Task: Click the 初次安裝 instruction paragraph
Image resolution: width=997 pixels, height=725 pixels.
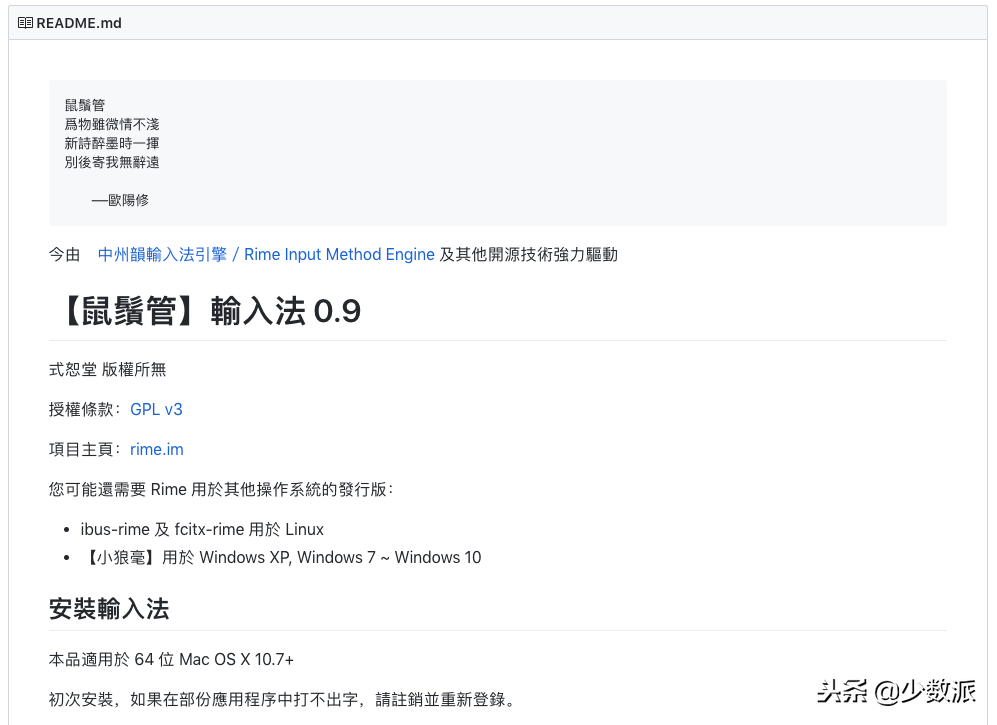Action: pyautogui.click(x=284, y=700)
